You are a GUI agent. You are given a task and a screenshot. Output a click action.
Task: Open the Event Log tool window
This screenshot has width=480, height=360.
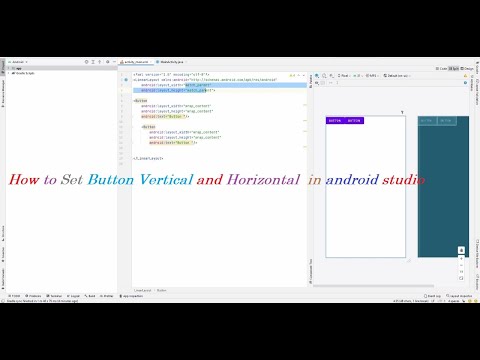click(x=432, y=296)
